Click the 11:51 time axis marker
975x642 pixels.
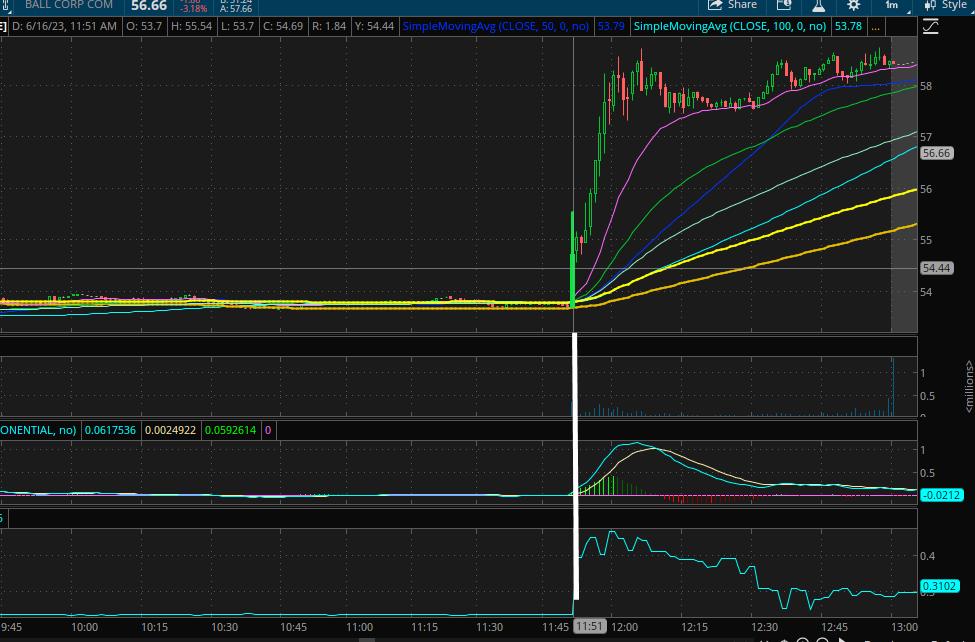pyautogui.click(x=590, y=626)
